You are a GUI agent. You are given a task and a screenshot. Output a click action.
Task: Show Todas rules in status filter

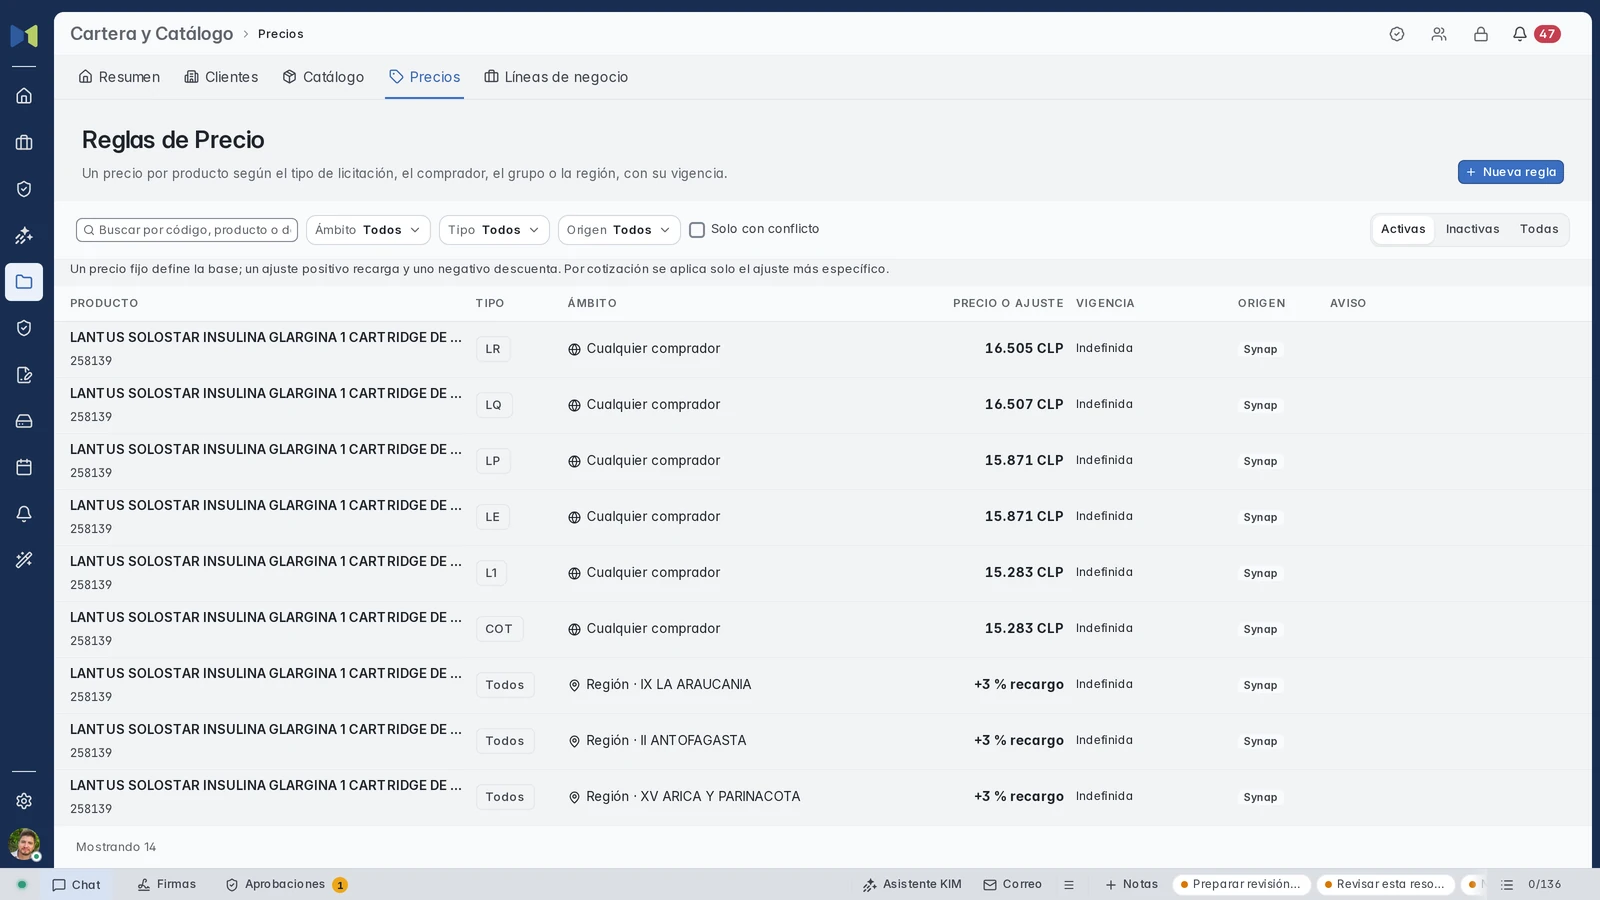(1539, 229)
